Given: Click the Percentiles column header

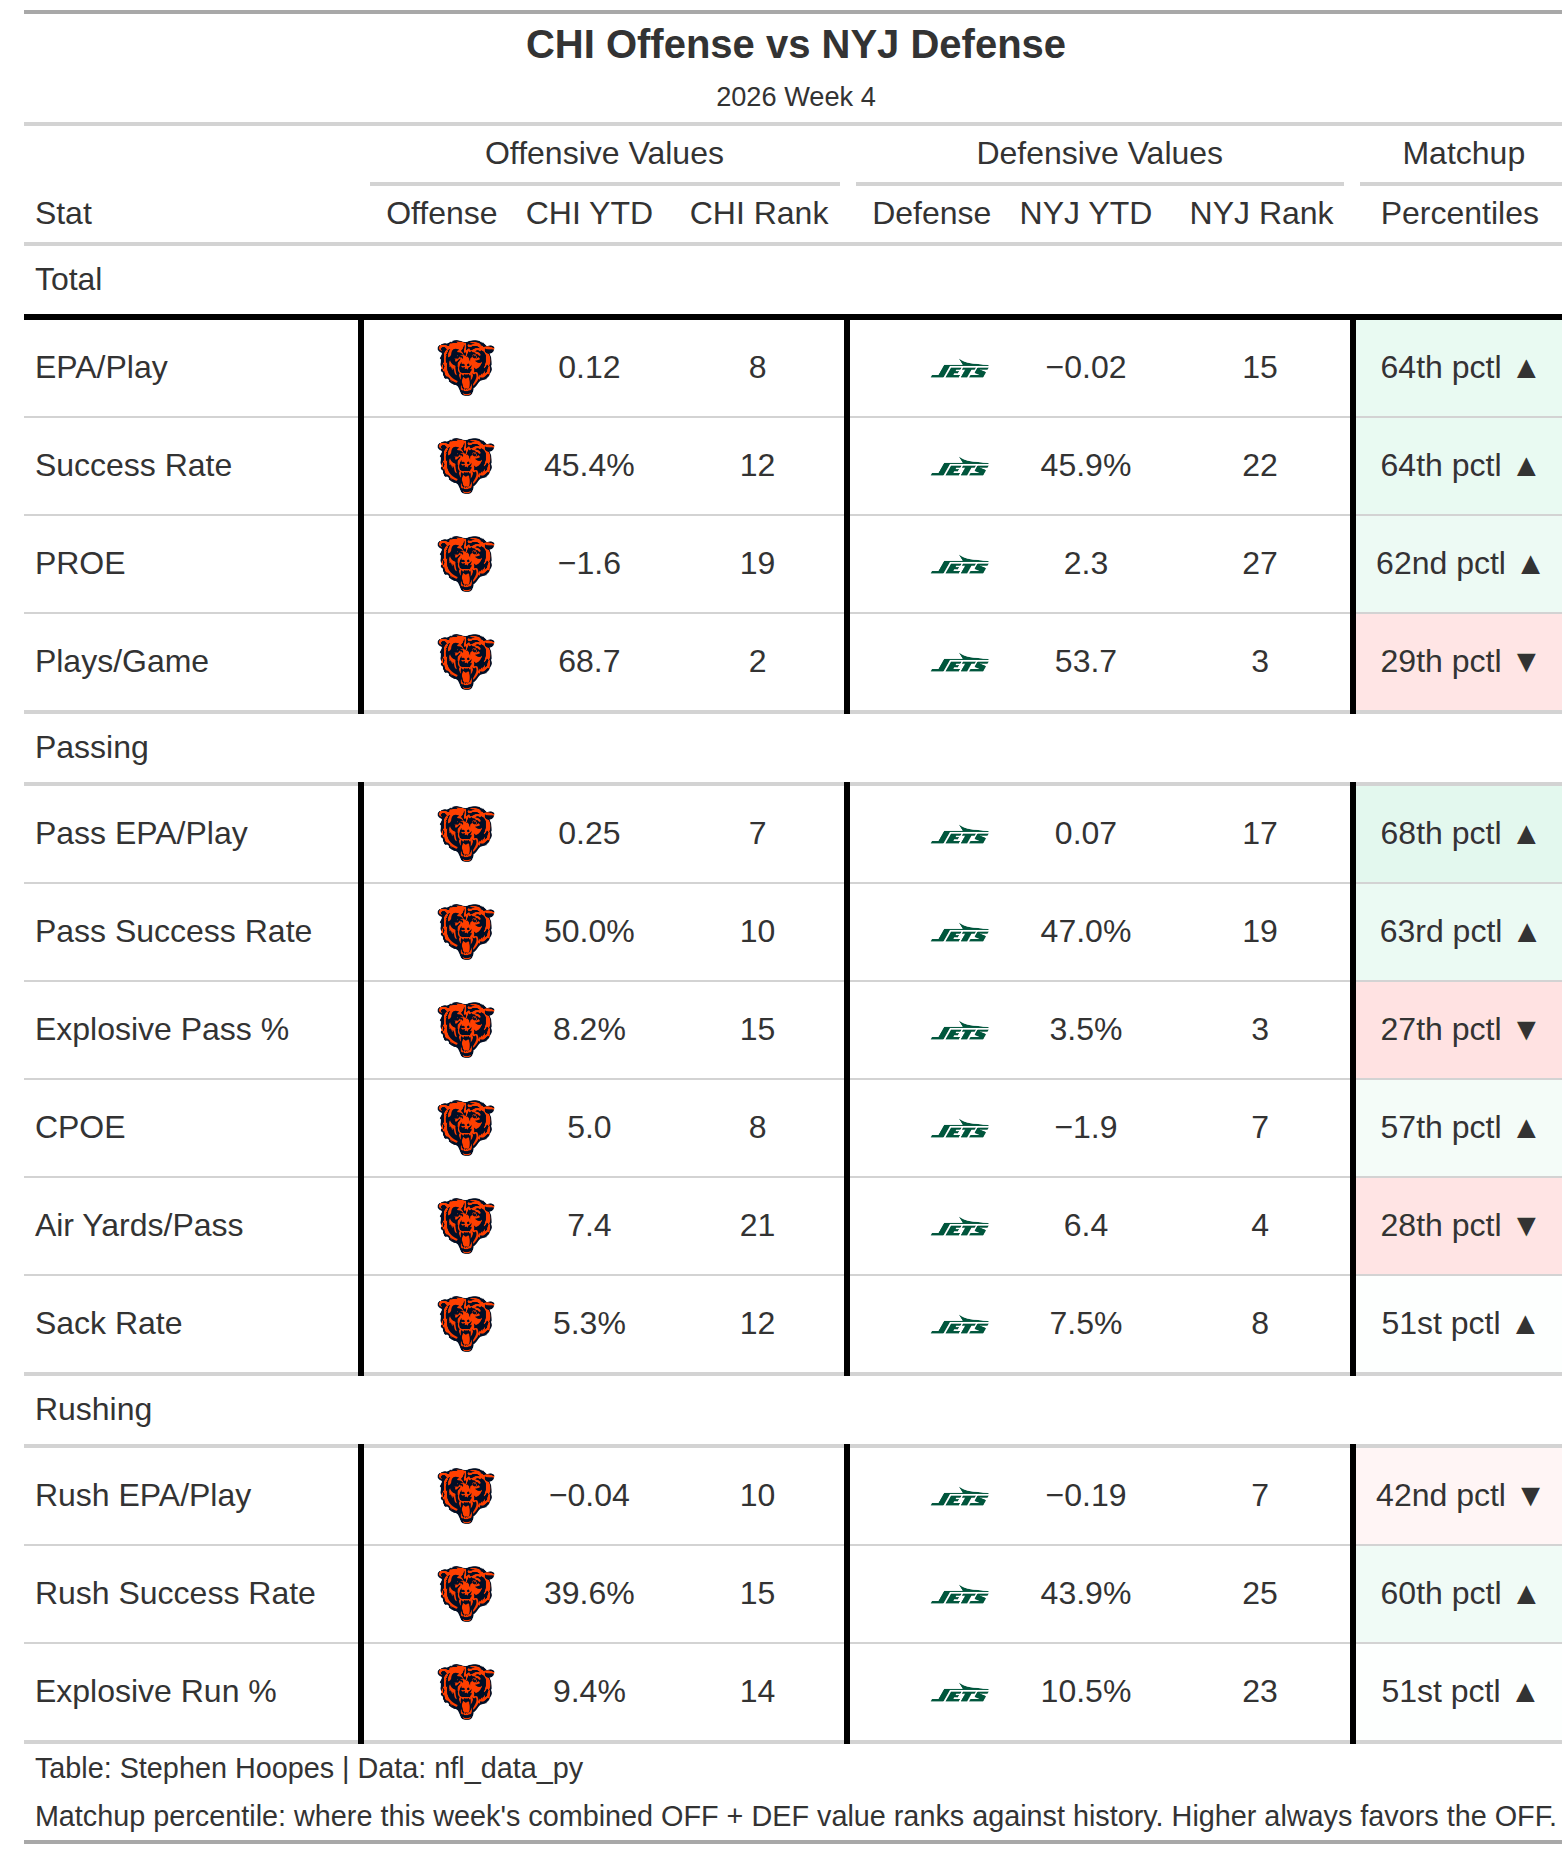Looking at the screenshot, I should [1460, 213].
